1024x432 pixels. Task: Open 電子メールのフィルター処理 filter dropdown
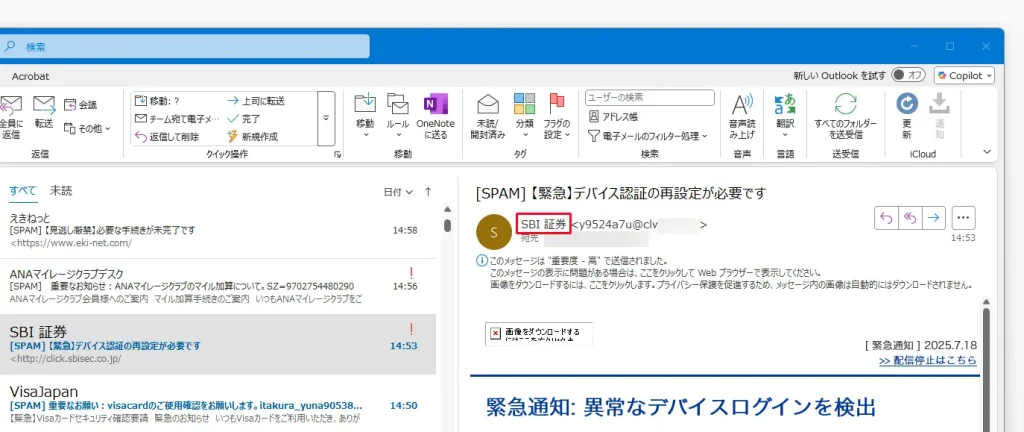(x=648, y=136)
